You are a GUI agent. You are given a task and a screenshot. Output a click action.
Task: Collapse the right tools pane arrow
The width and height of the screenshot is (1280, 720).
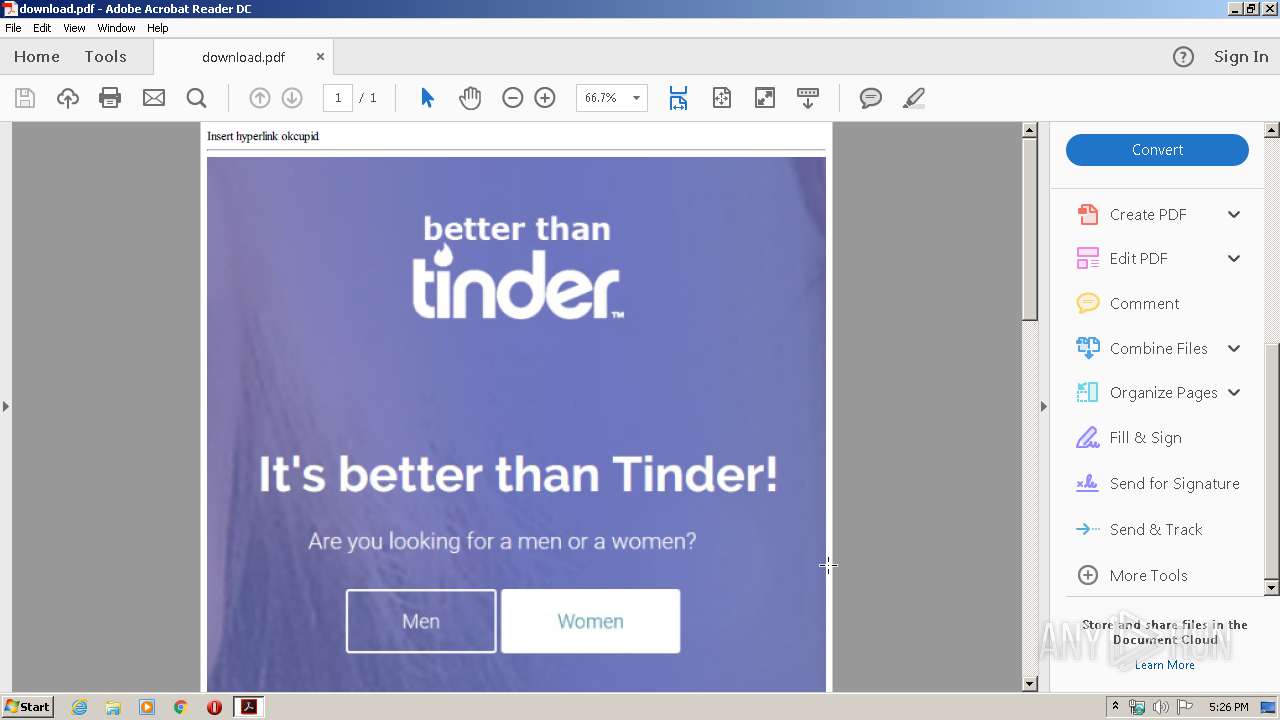[1044, 406]
